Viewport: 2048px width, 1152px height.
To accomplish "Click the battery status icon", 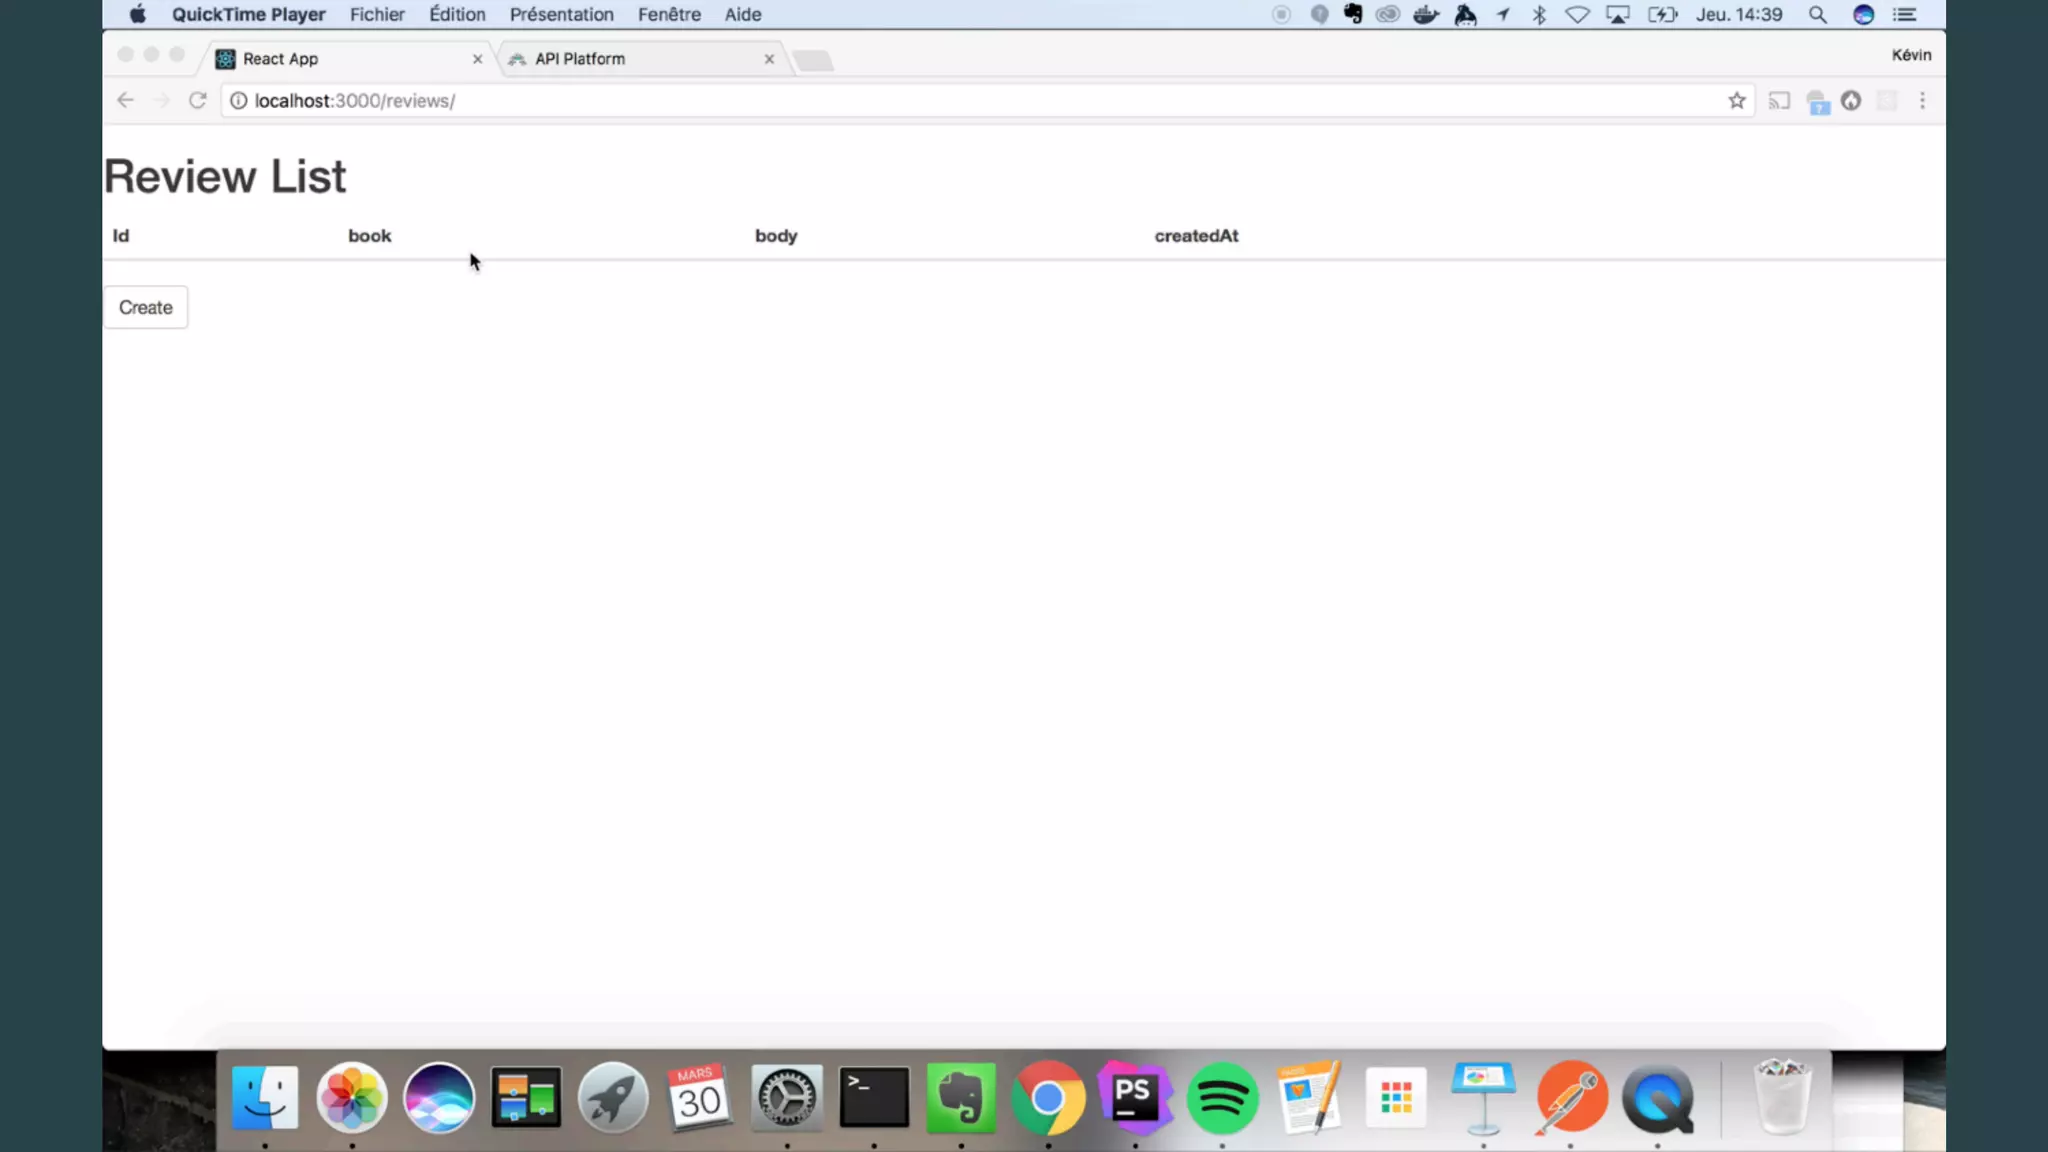I will click(x=1662, y=14).
